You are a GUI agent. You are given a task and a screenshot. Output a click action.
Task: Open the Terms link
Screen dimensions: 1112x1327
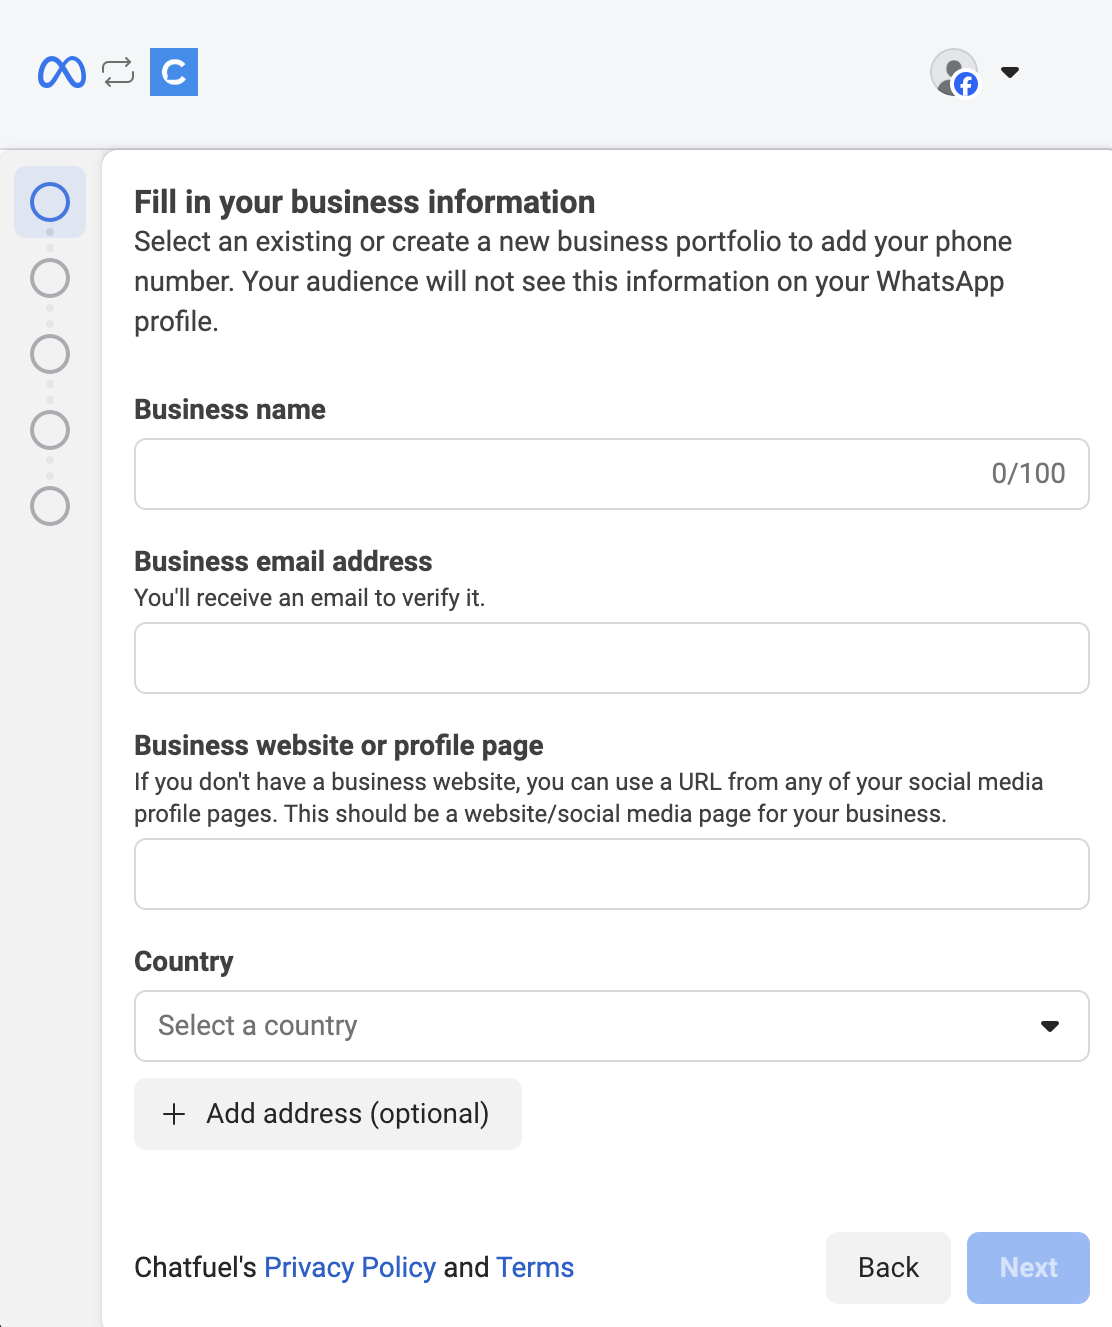(x=535, y=1268)
